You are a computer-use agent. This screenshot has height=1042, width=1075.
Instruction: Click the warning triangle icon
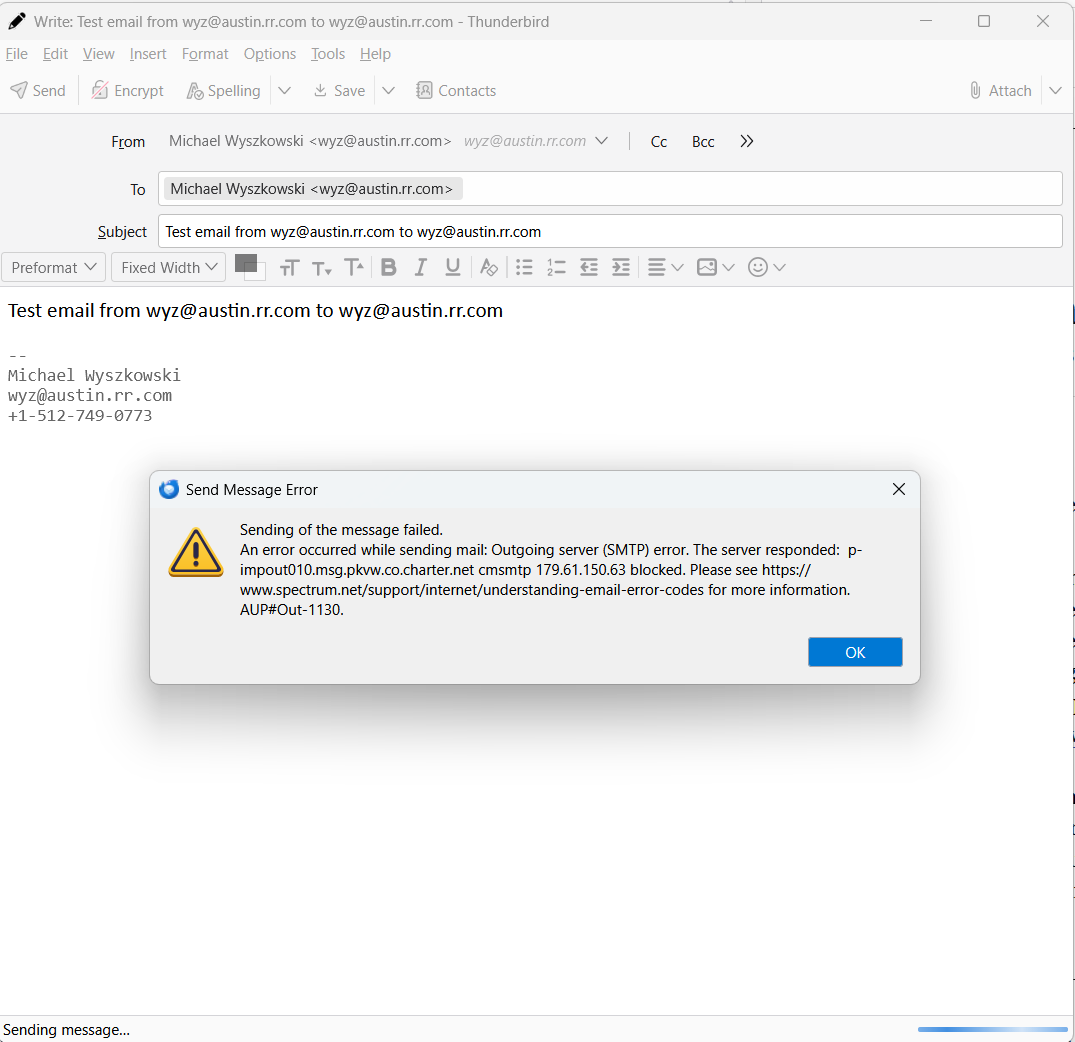(x=196, y=553)
